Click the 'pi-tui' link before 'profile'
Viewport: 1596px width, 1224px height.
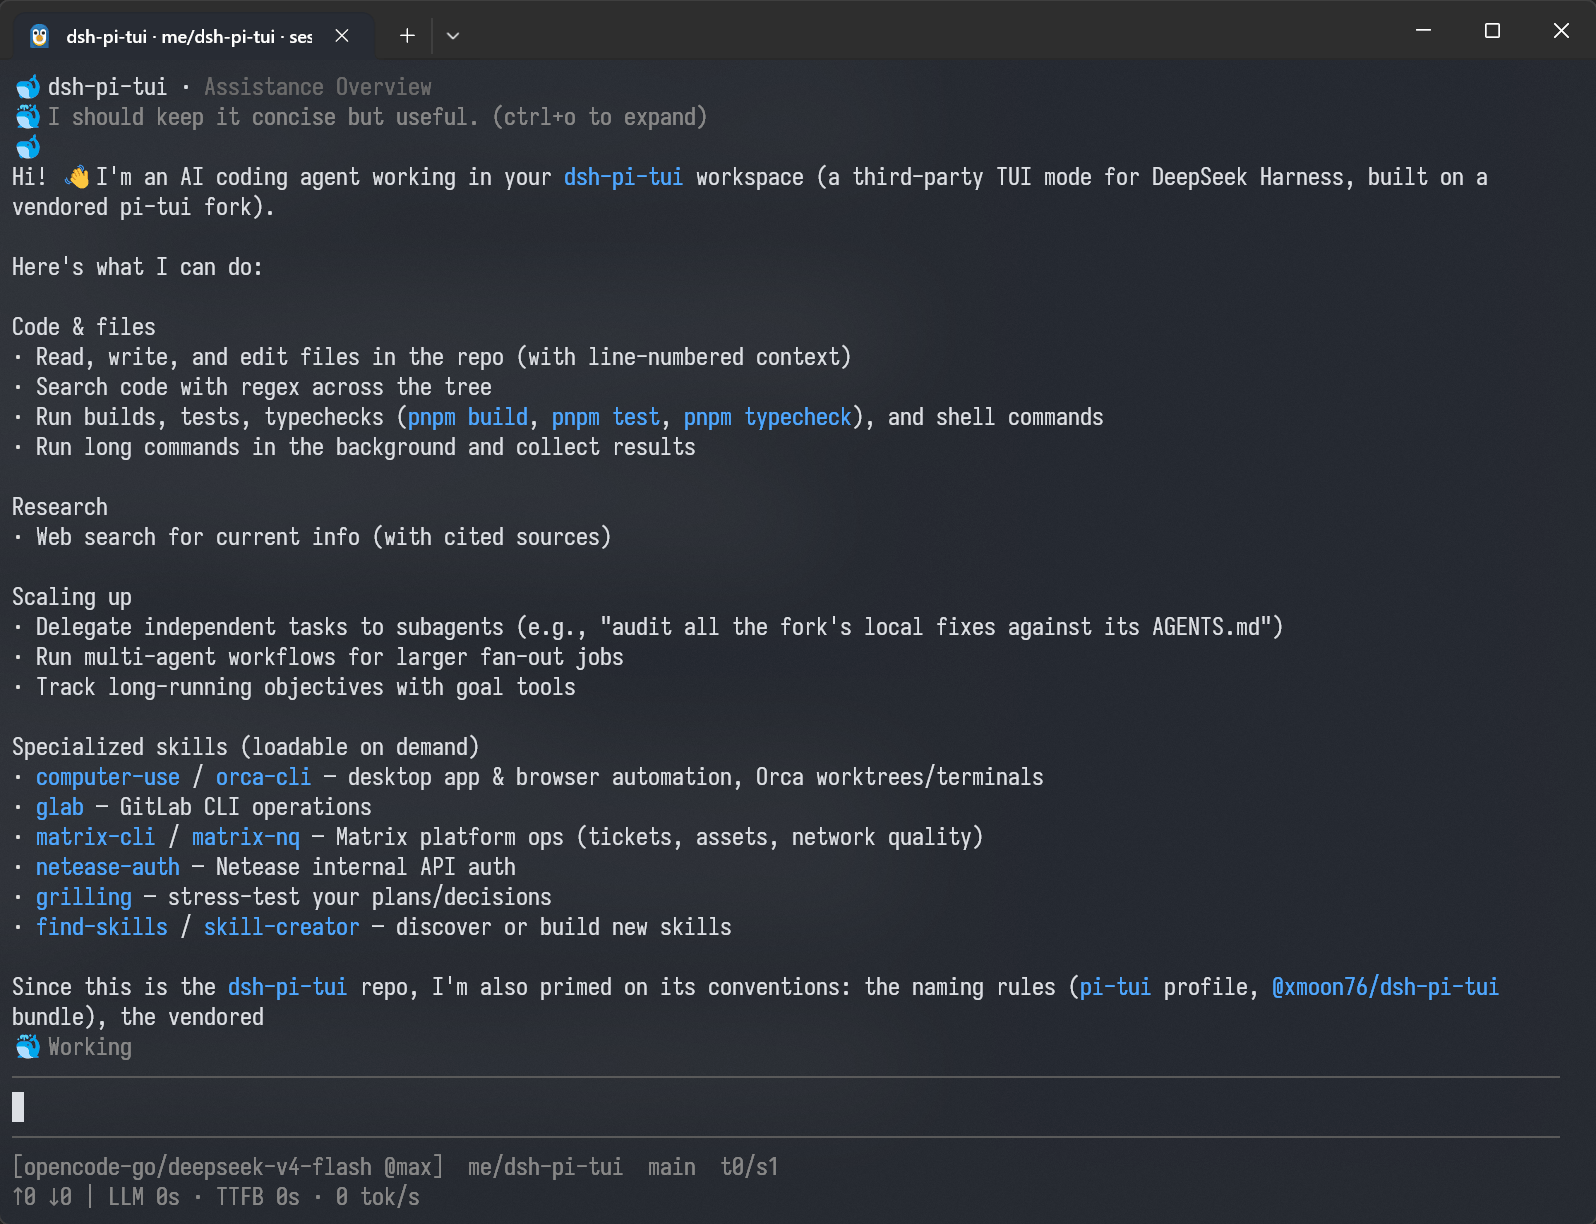(1116, 987)
